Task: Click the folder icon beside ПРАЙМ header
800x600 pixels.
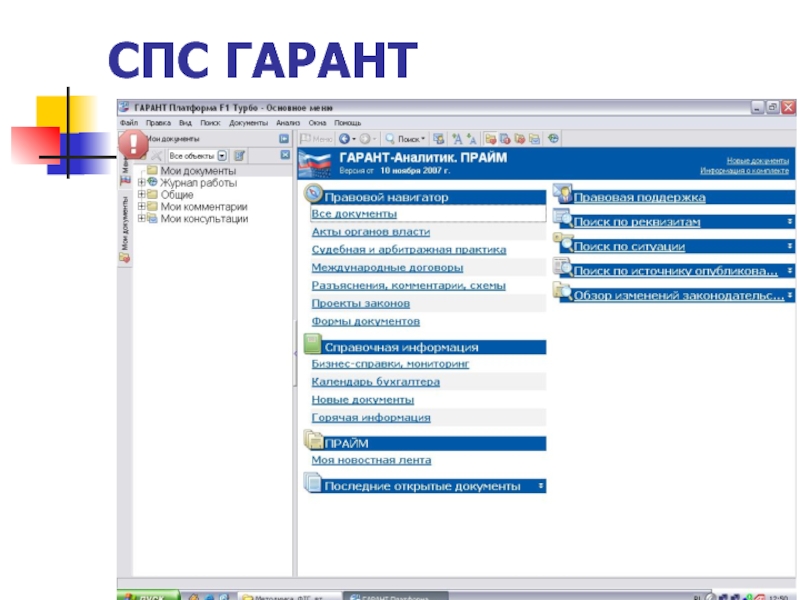Action: 314,439
